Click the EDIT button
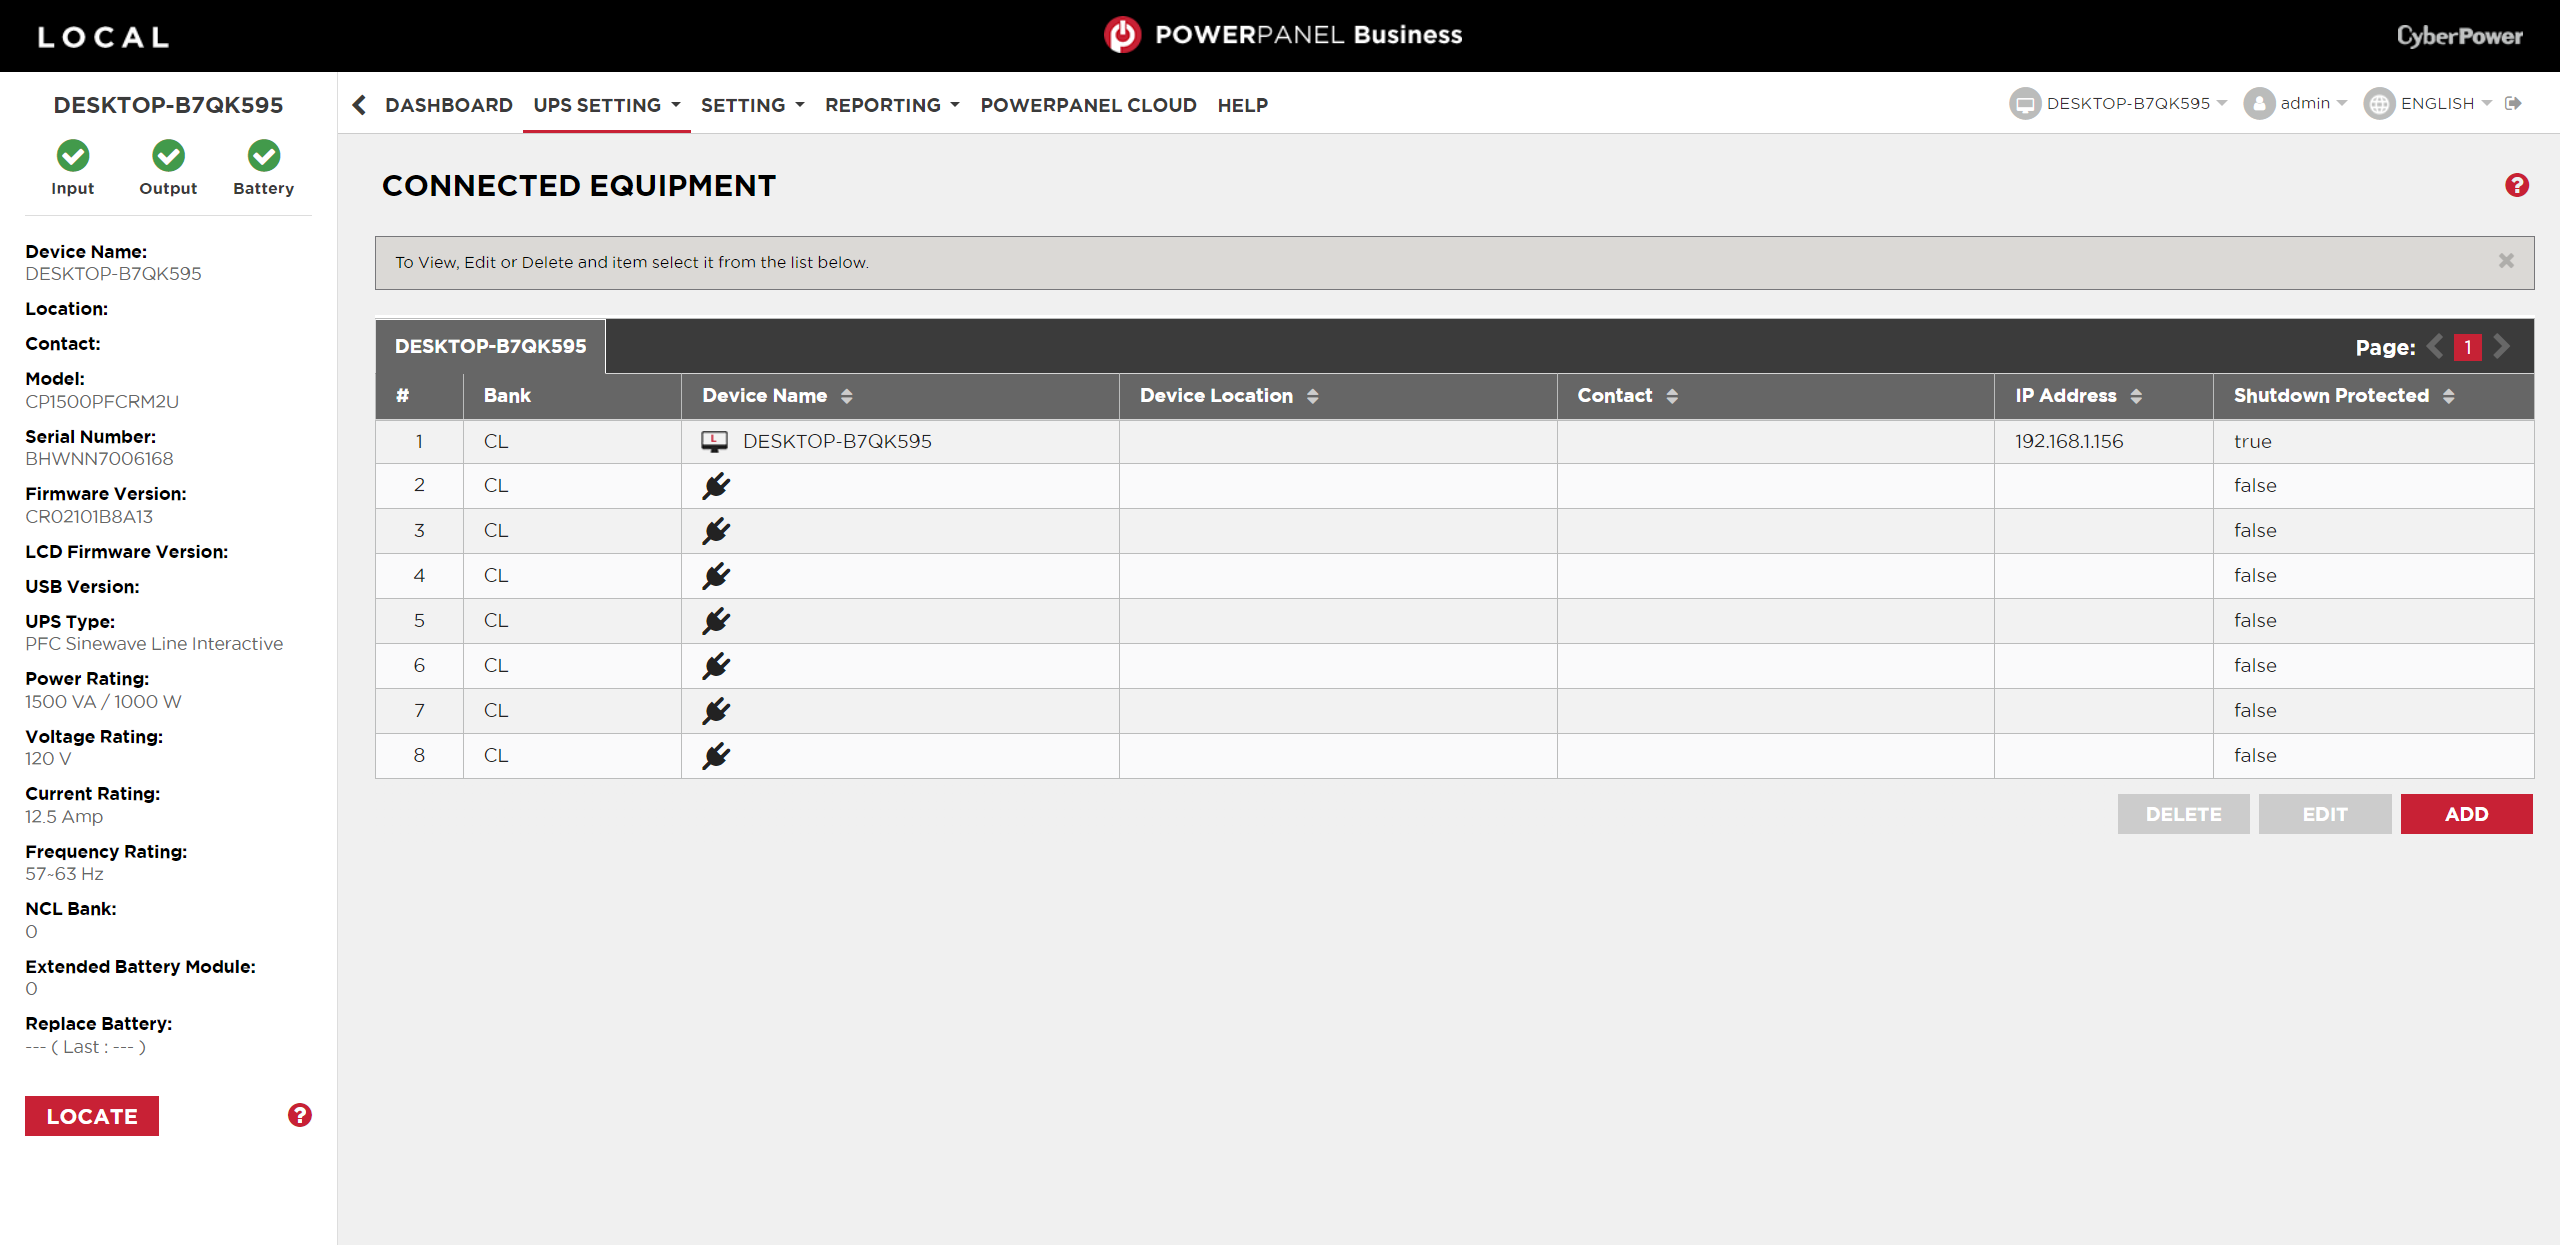This screenshot has width=2560, height=1245. point(2325,814)
